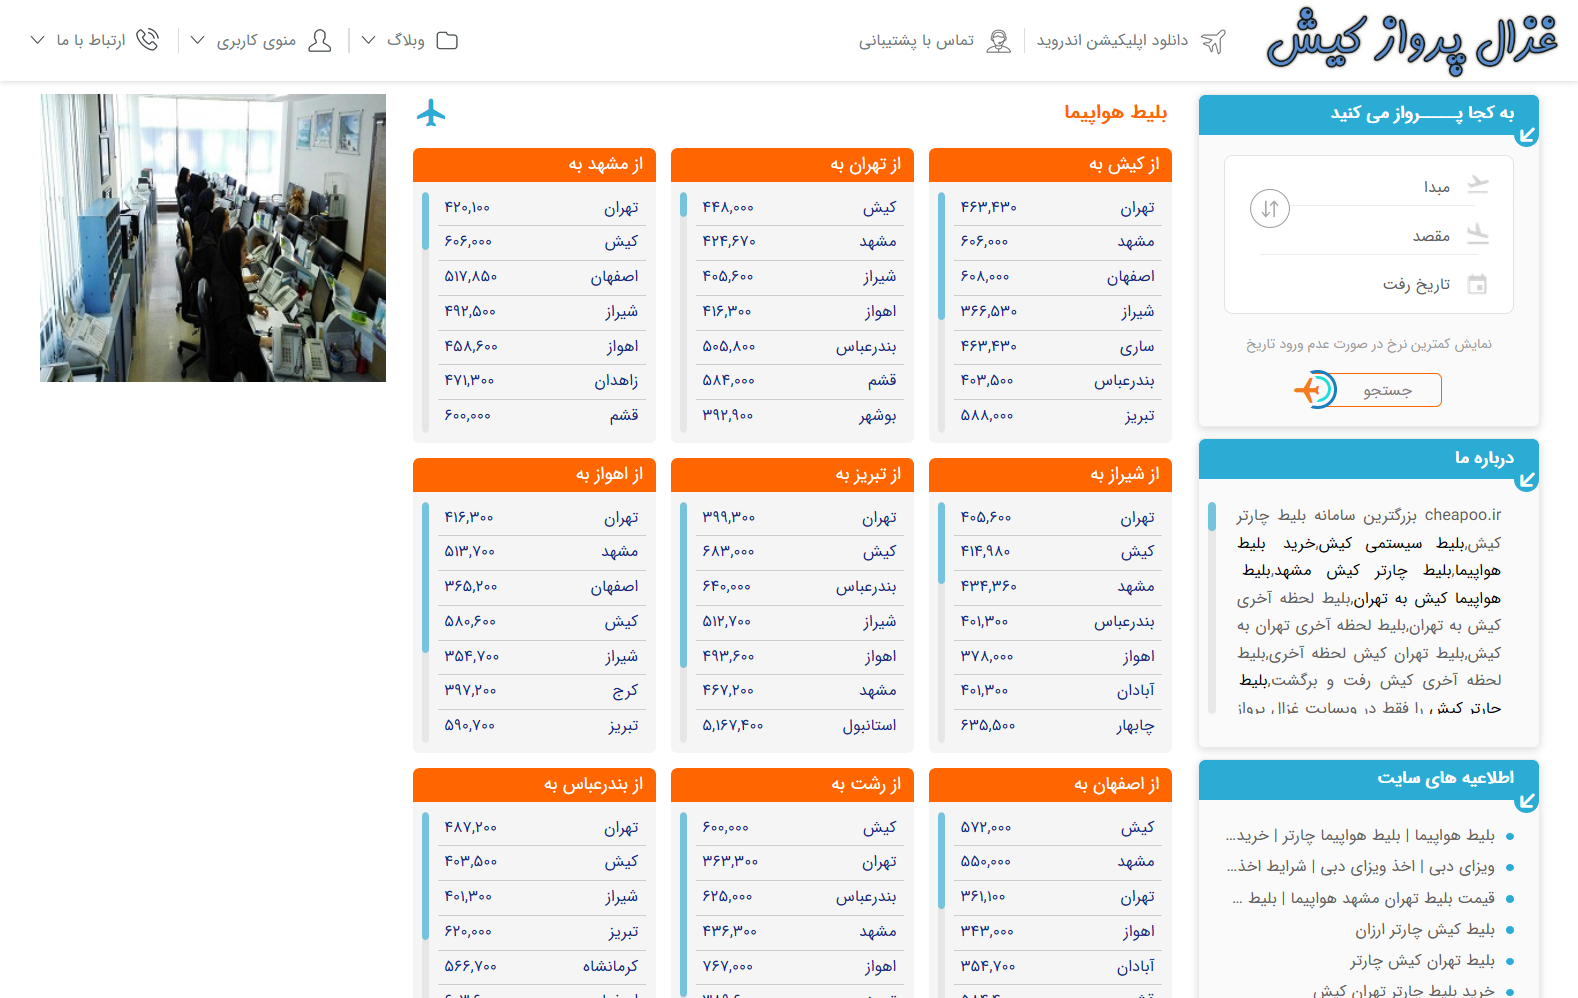Click the landing plane icon in destination field
This screenshot has height=998, width=1578.
click(x=1477, y=235)
